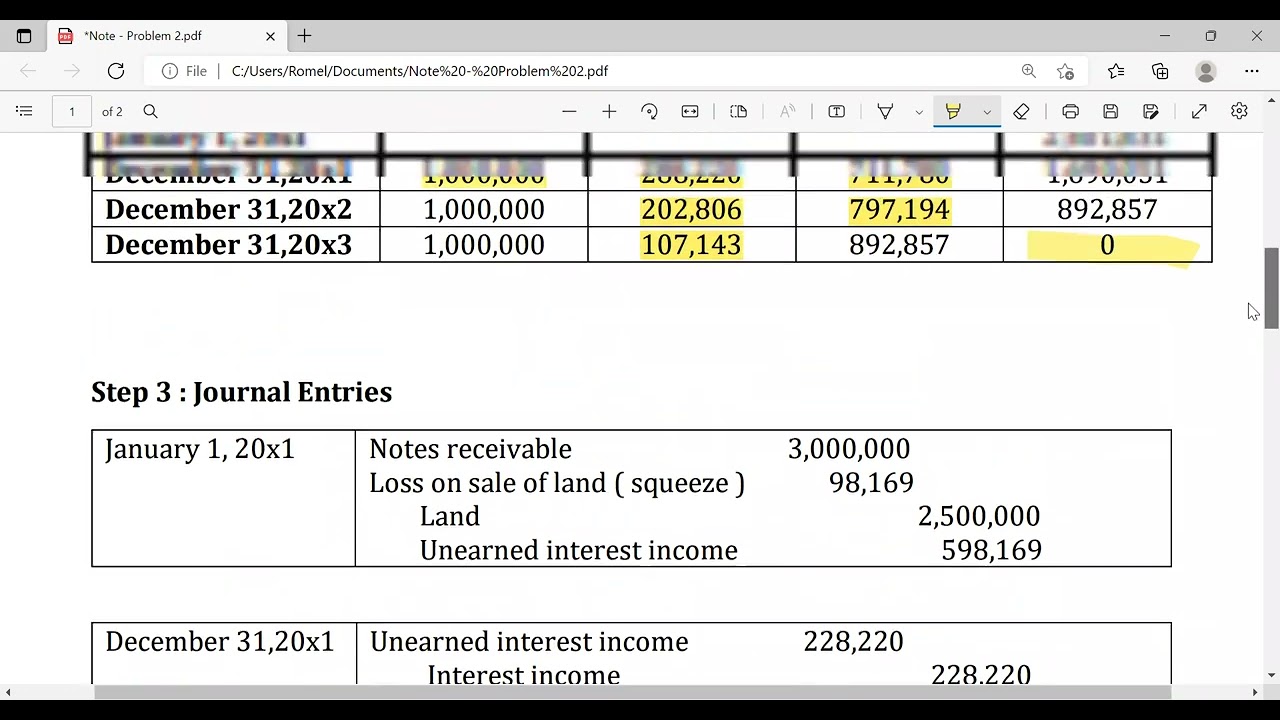This screenshot has height=720, width=1280.
Task: Edit the PDF page number field
Action: [x=72, y=111]
